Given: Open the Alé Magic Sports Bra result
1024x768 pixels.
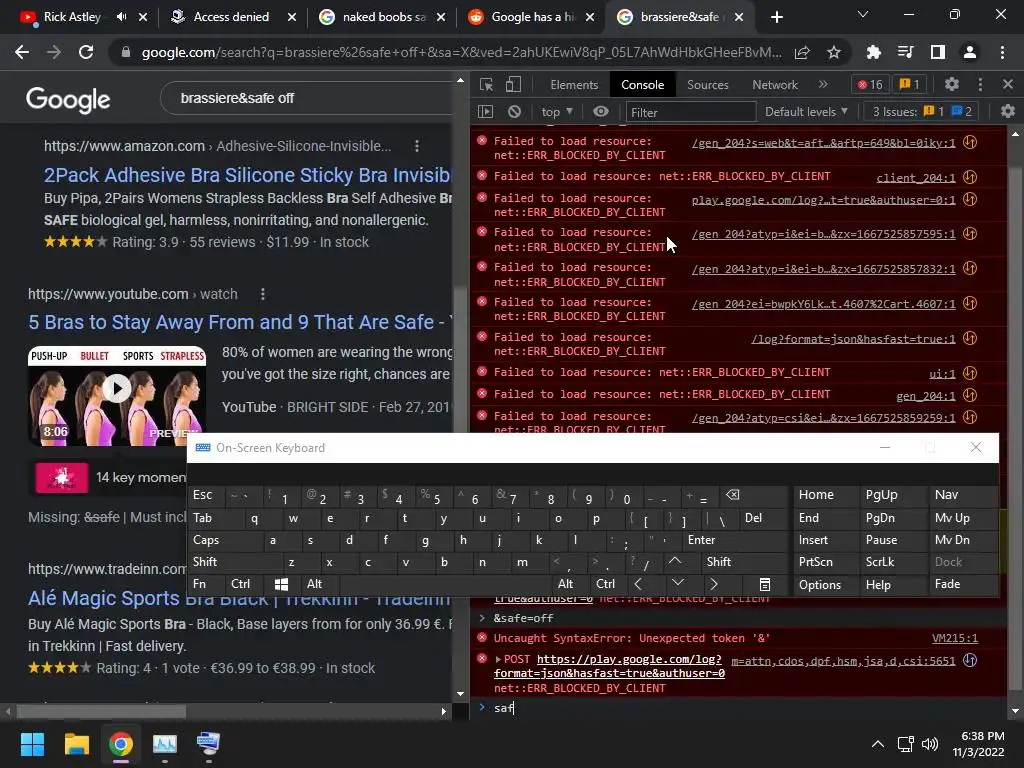Looking at the screenshot, I should point(239,598).
